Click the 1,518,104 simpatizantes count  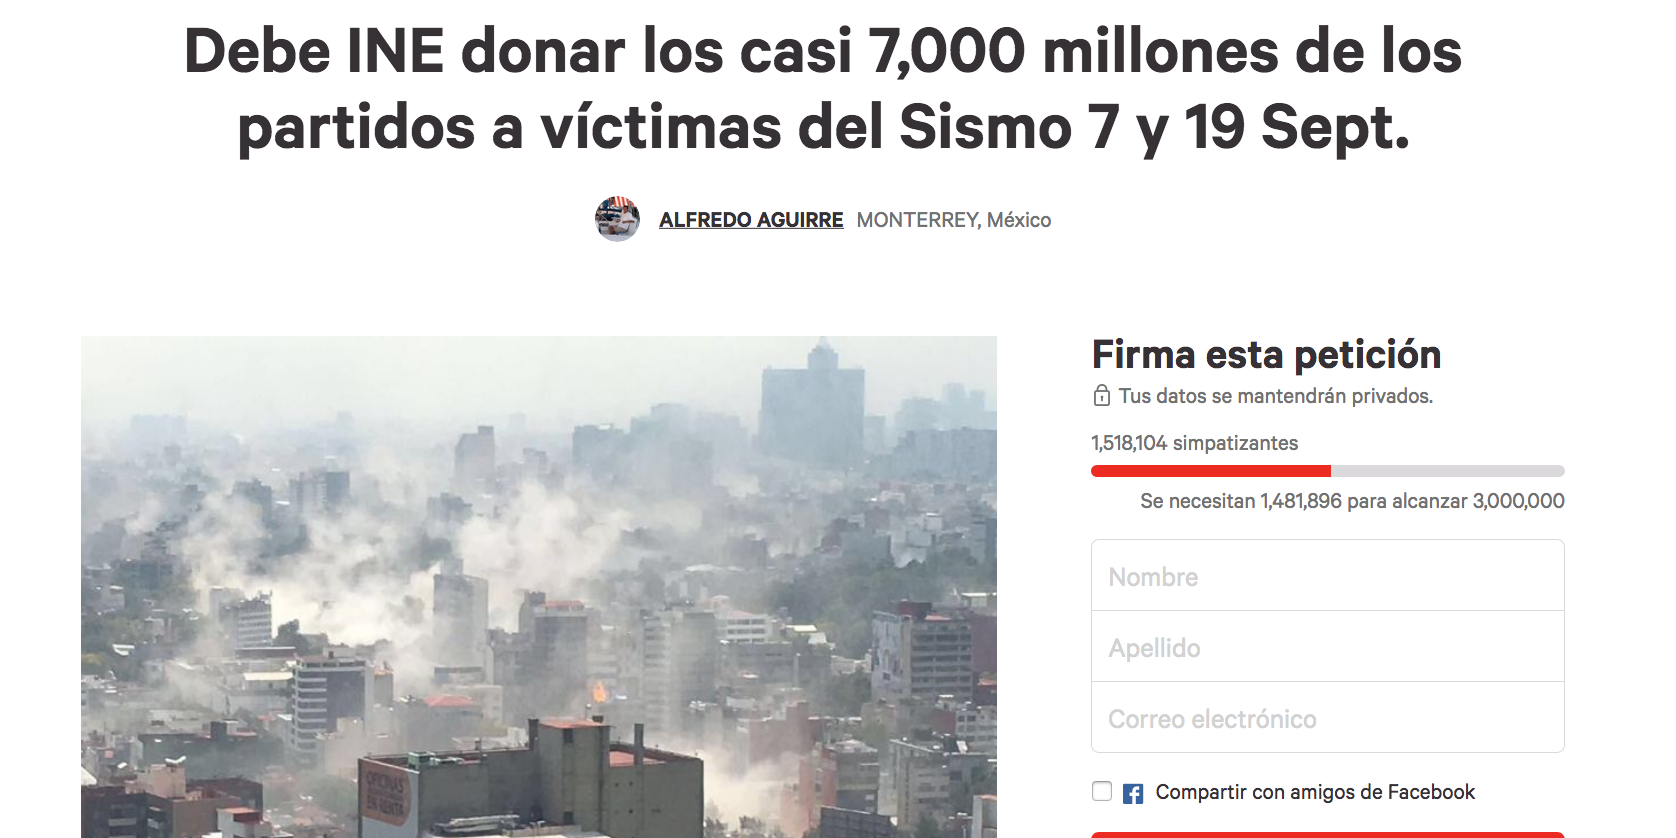pos(1194,443)
